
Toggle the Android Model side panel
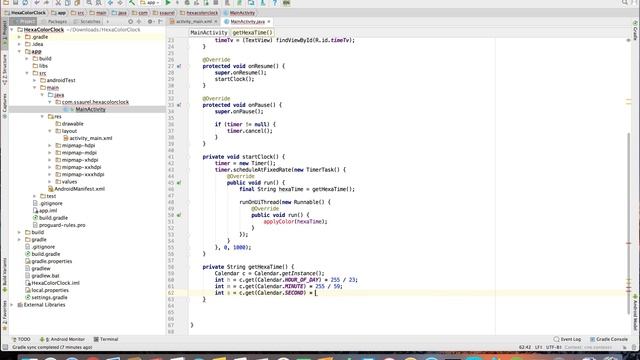(636, 312)
